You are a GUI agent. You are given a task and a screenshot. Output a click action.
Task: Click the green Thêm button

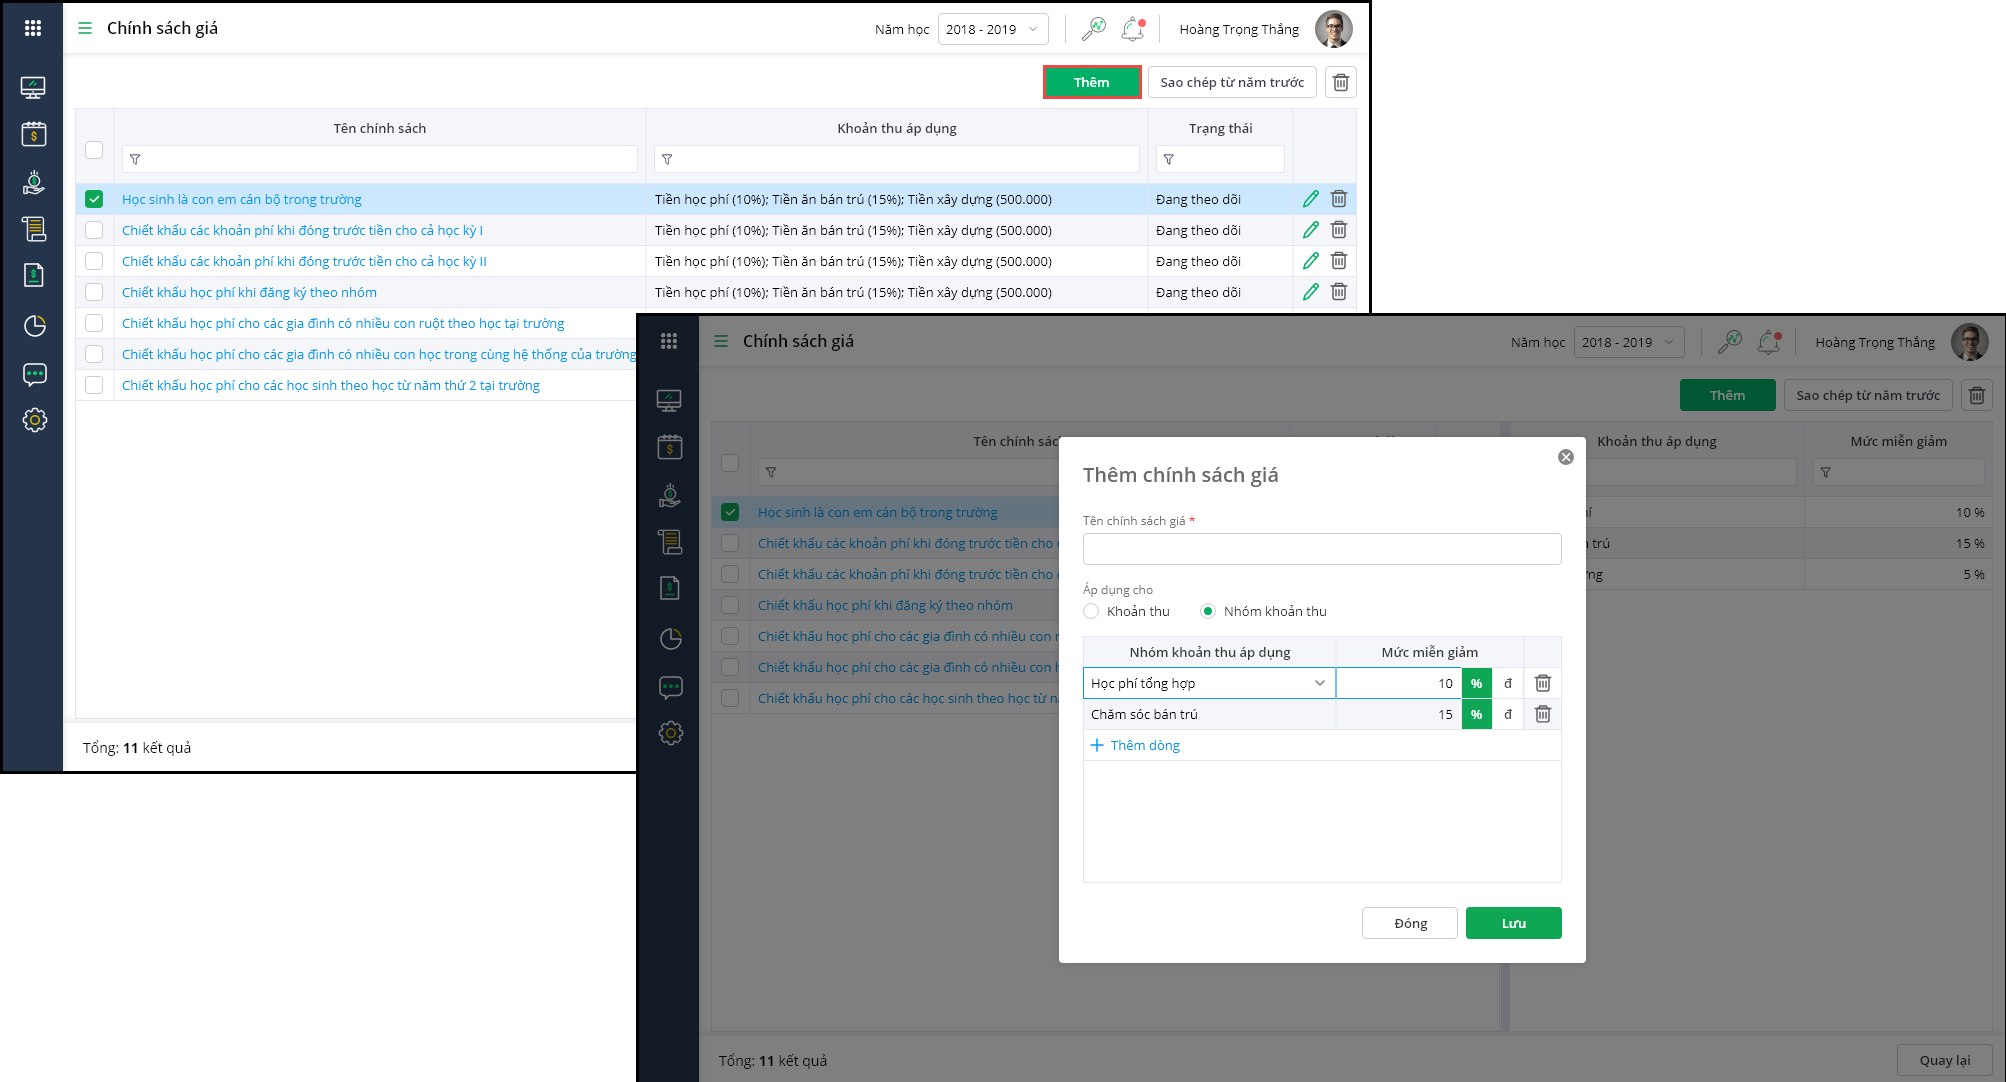click(1091, 82)
